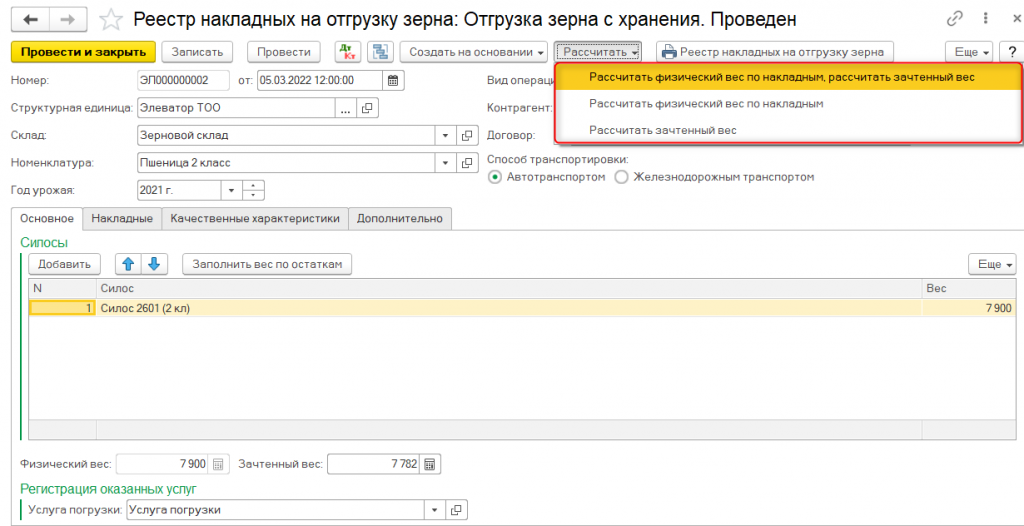Select Автотранспортом transport method
Image resolution: width=1024 pixels, height=526 pixels.
(x=495, y=177)
